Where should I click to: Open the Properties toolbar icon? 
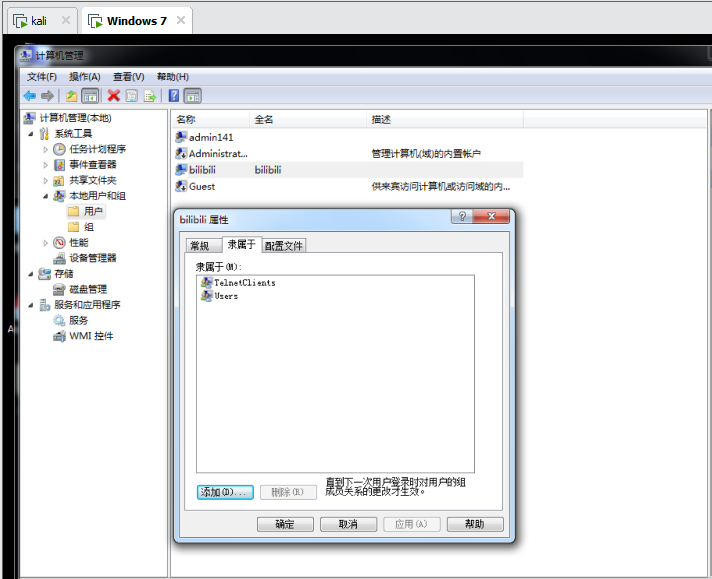click(132, 96)
